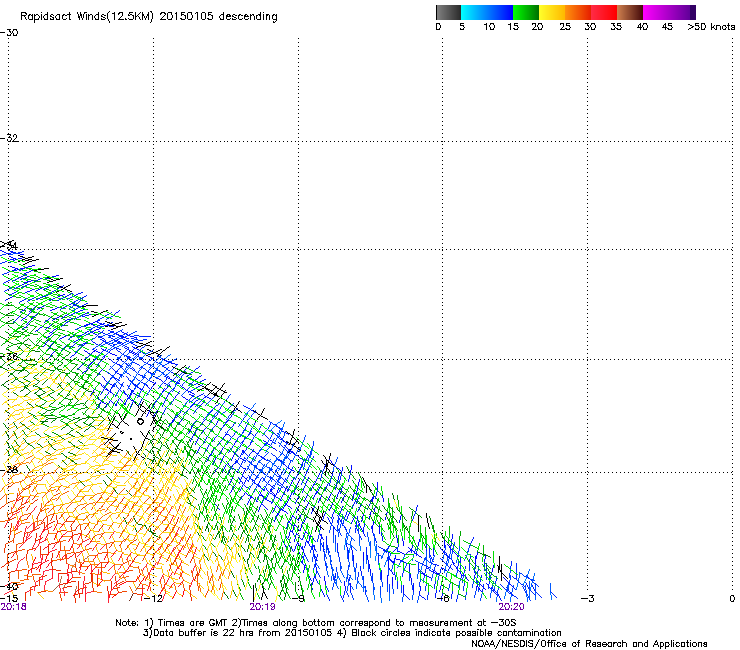Click the latitude axis label "-32"
The image size is (740, 650).
(x=9, y=138)
